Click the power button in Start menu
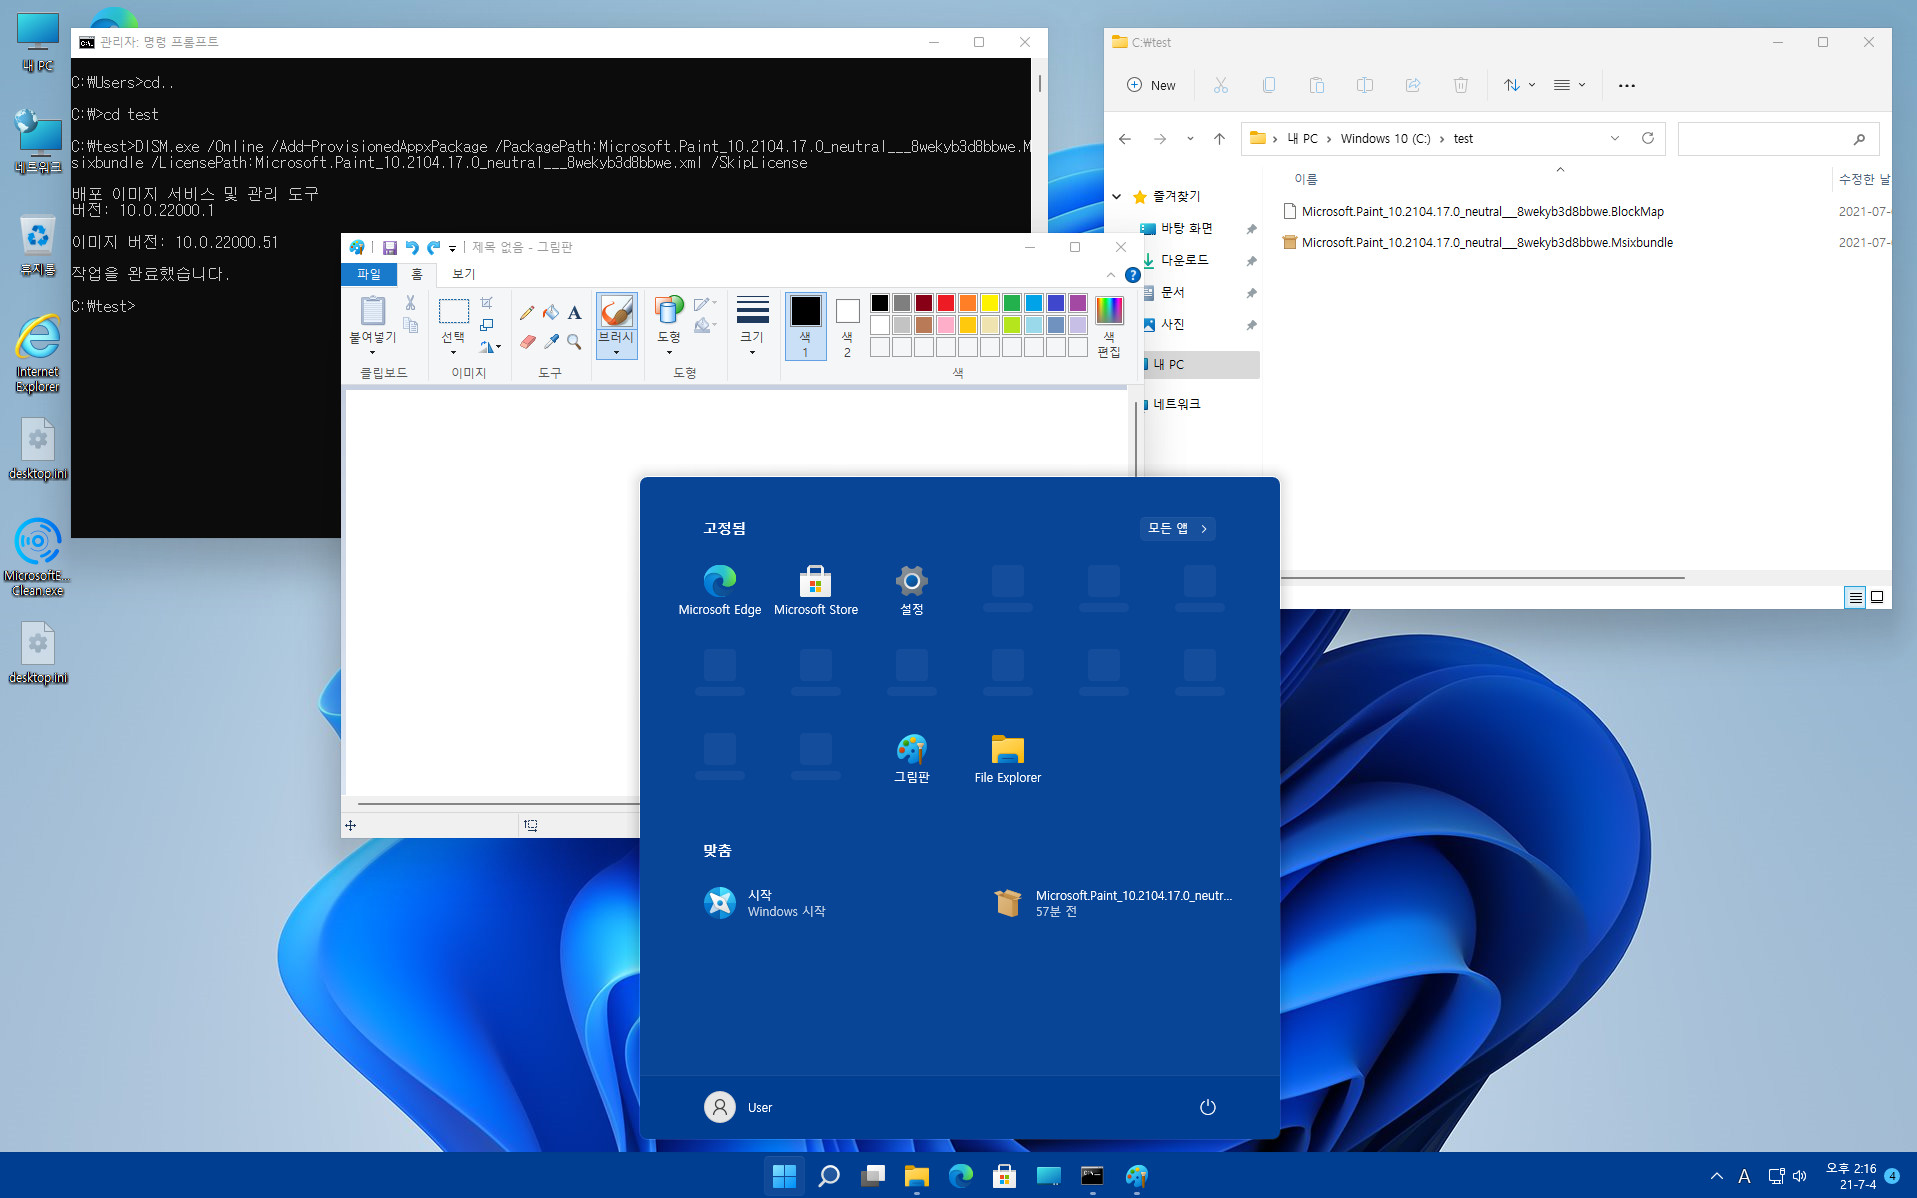 pyautogui.click(x=1207, y=1107)
